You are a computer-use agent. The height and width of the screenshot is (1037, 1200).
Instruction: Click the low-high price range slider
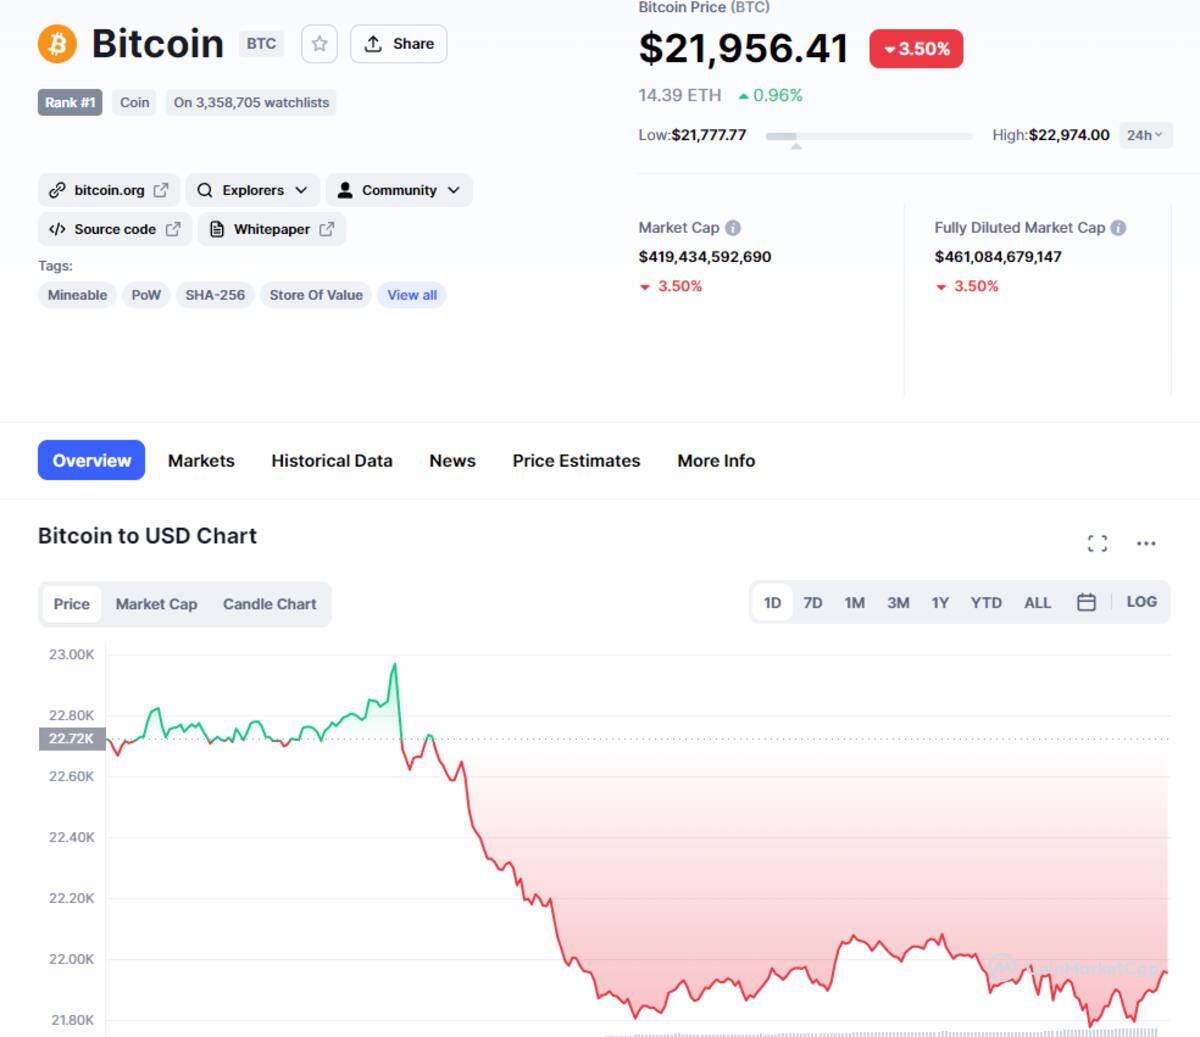pyautogui.click(x=869, y=136)
